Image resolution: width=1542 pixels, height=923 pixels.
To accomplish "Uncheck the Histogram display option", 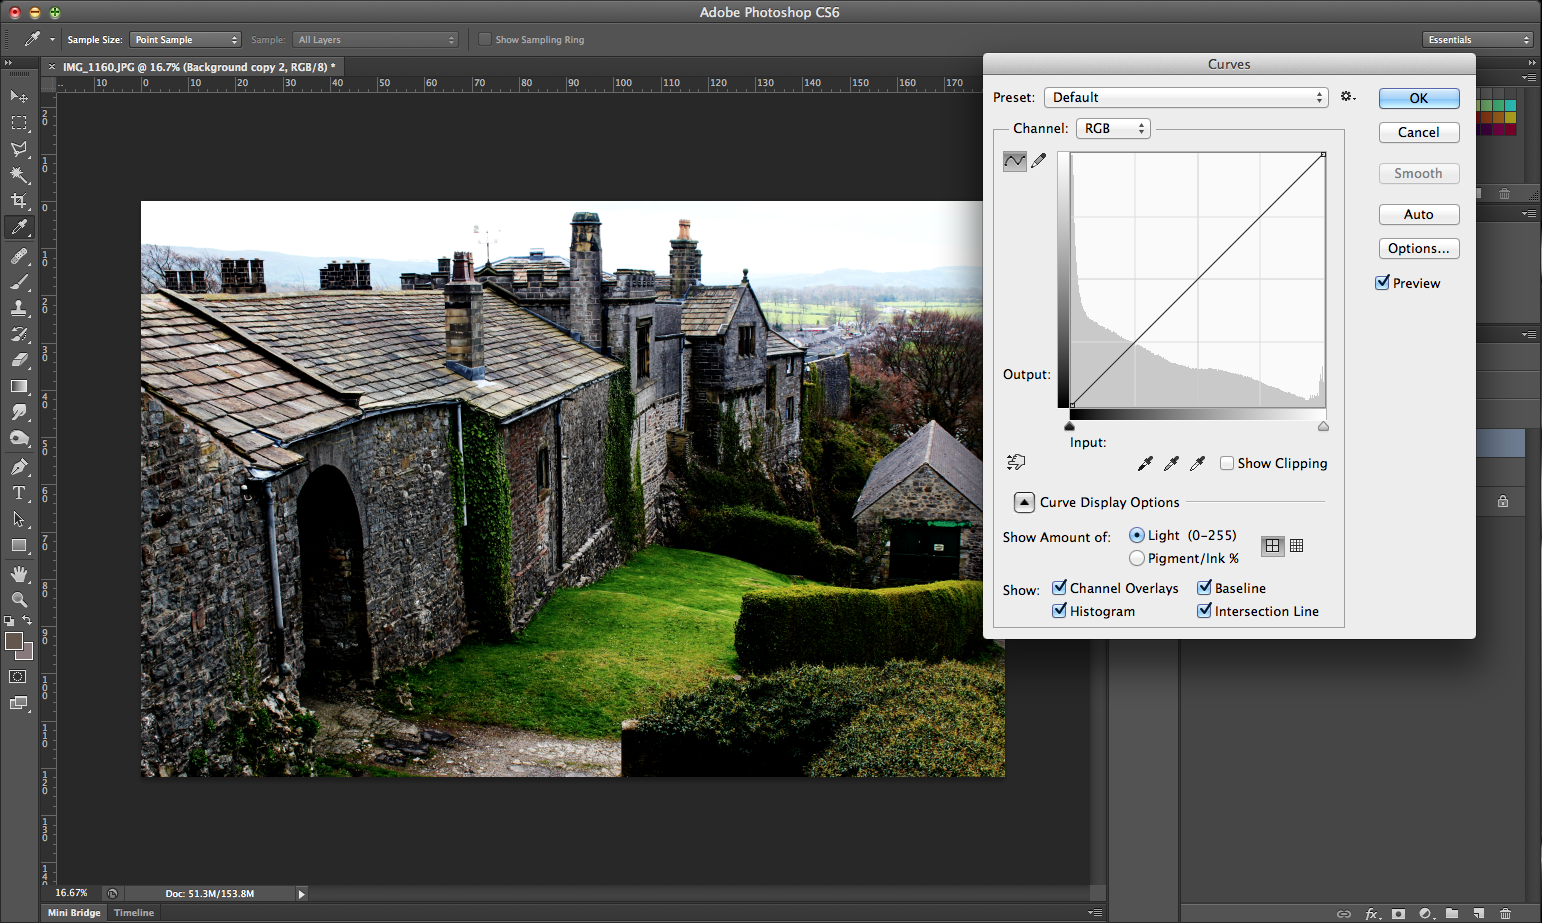I will (x=1059, y=610).
